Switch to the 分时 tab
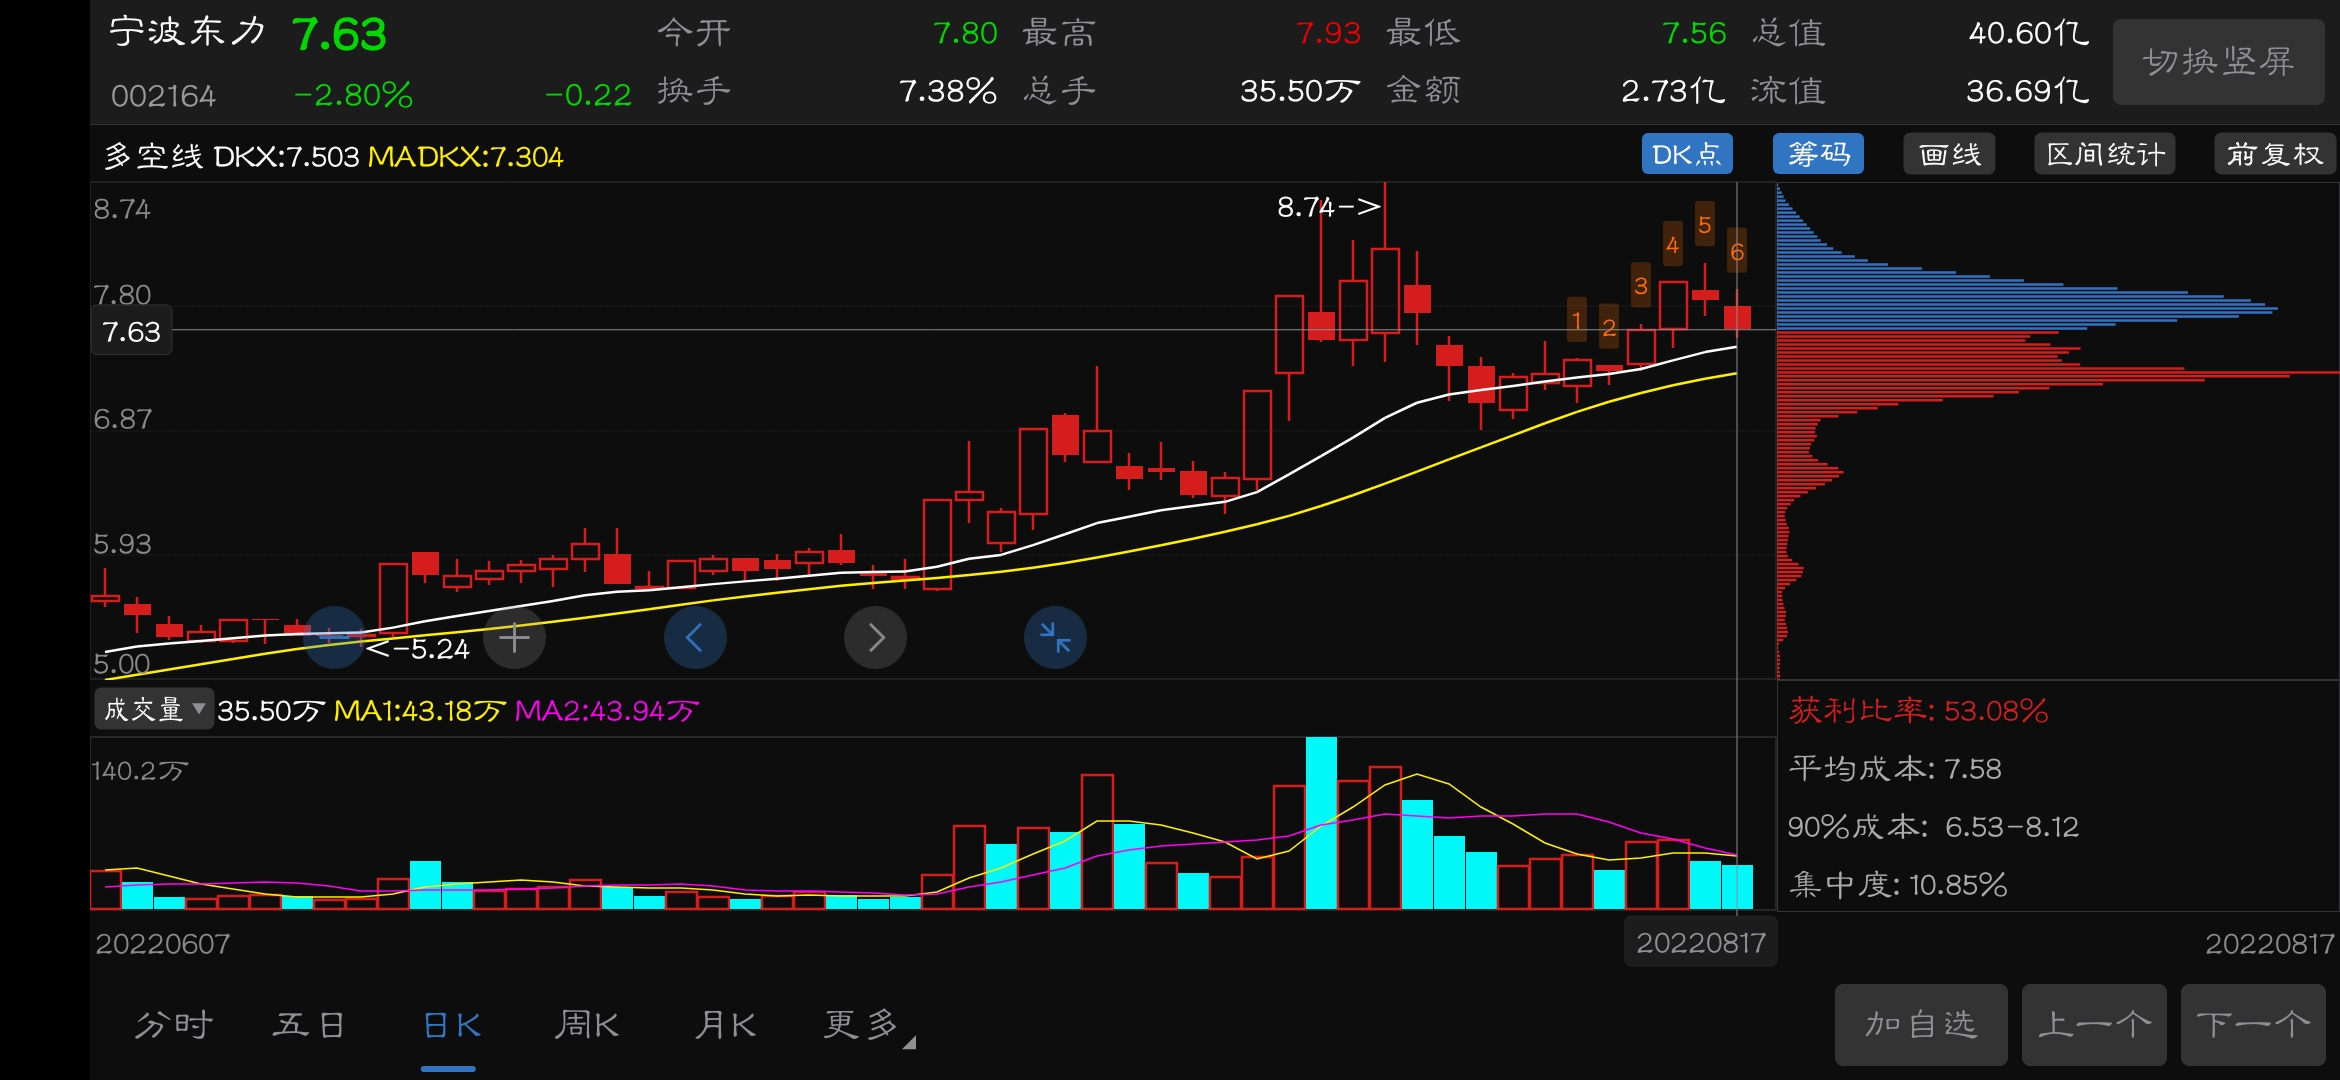 [x=174, y=1024]
